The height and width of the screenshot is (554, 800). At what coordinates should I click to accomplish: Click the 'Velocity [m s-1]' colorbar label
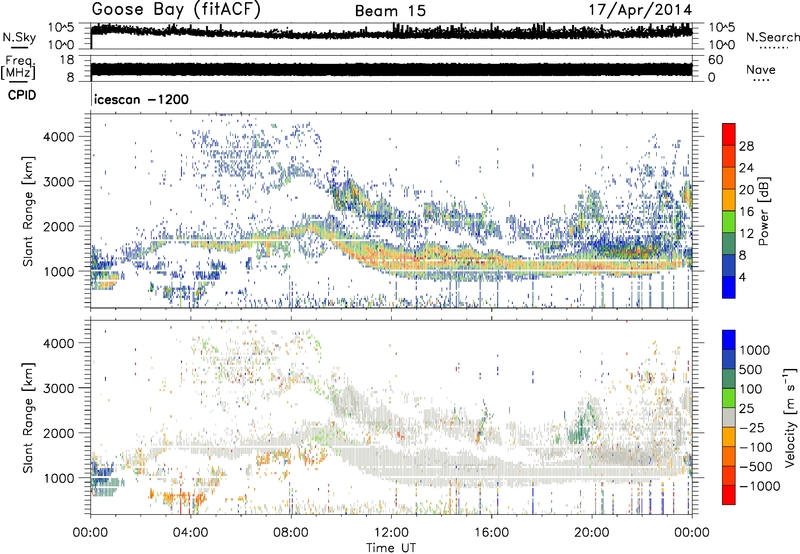(790, 417)
